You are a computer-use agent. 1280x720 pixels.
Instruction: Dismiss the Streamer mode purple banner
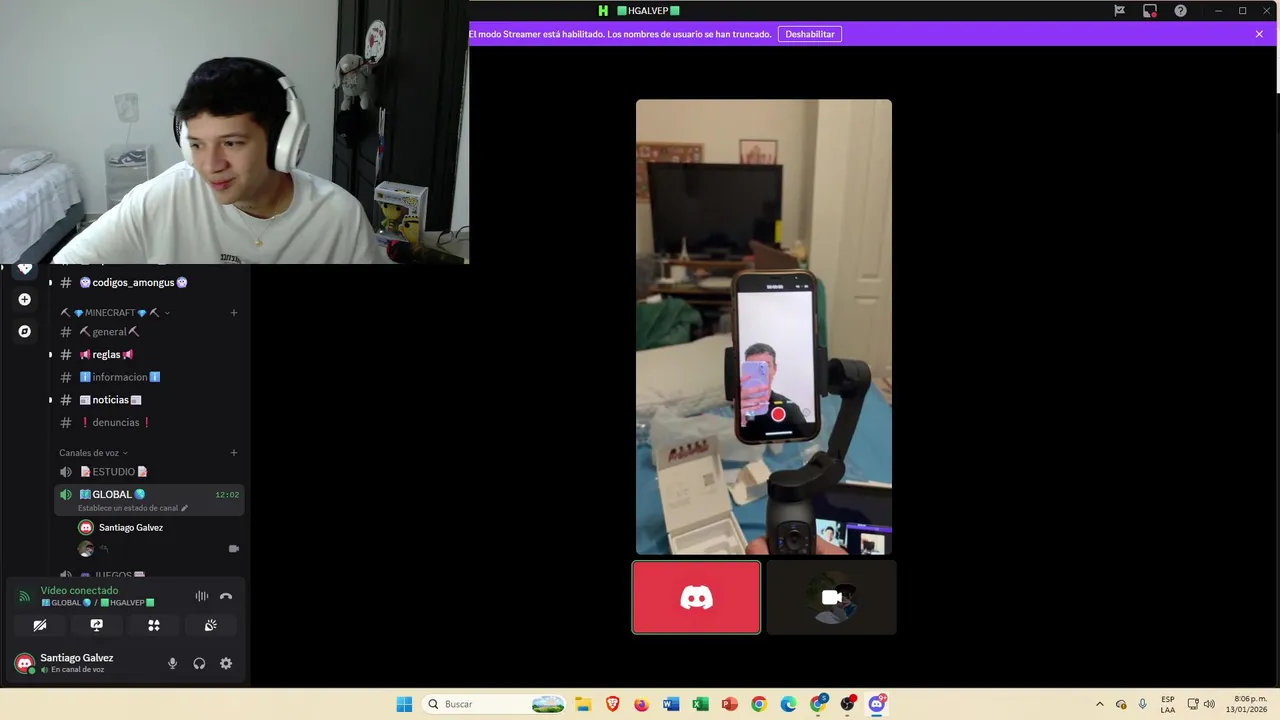[x=1259, y=34]
